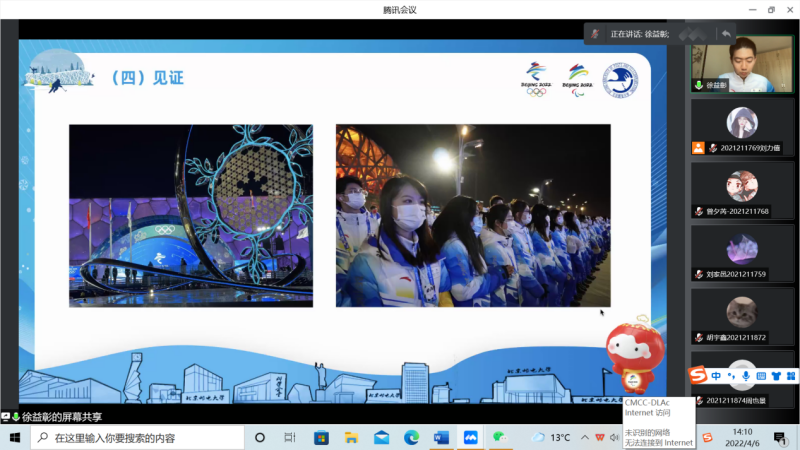Click the muted microphone icon in speaker bar
The height and width of the screenshot is (450, 800).
(x=595, y=34)
